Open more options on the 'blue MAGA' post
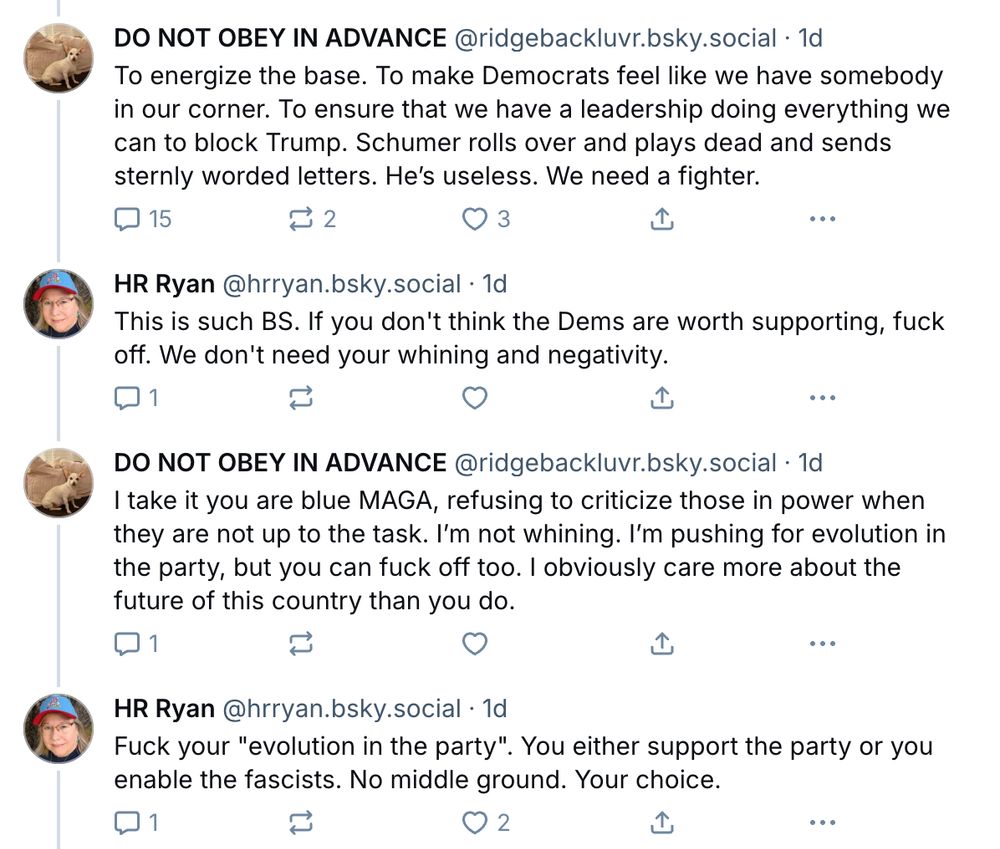The image size is (1000, 849). tap(822, 644)
